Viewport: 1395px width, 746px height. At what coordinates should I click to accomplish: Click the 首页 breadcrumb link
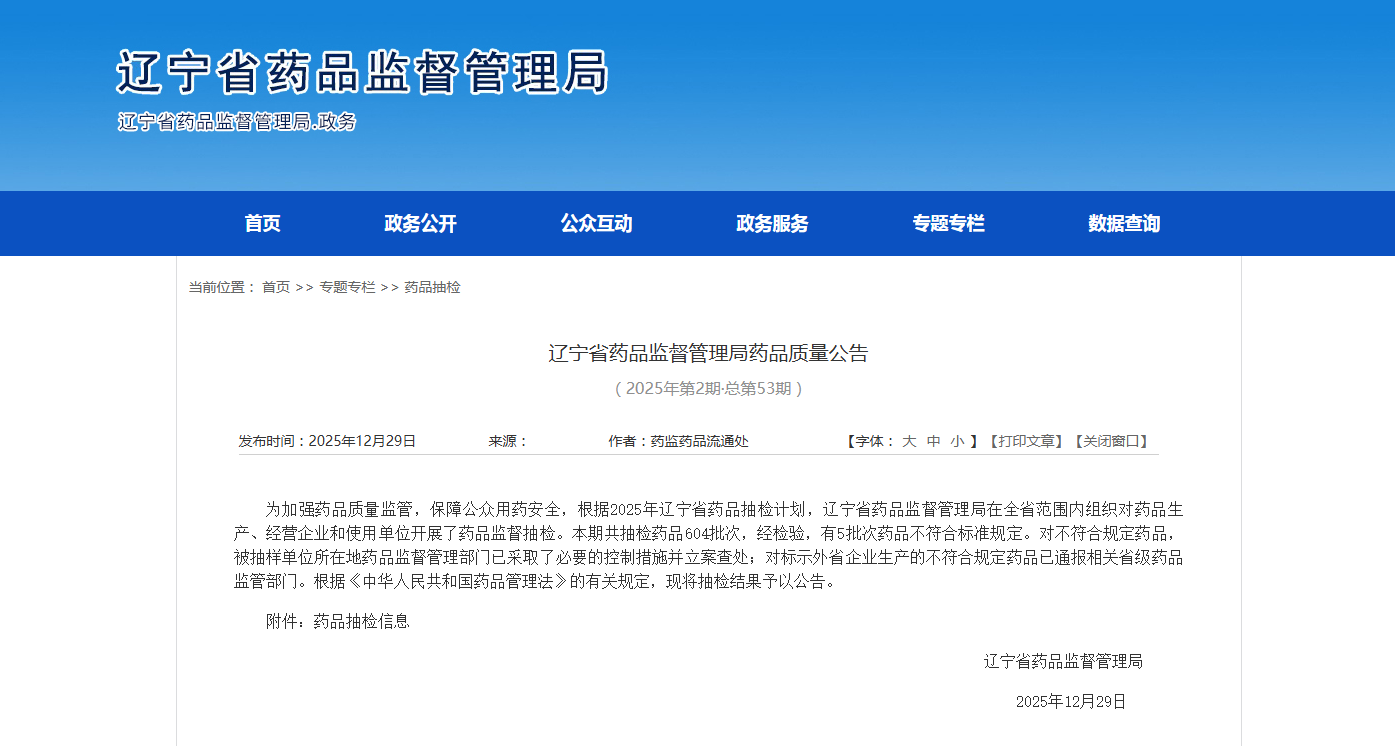276,288
